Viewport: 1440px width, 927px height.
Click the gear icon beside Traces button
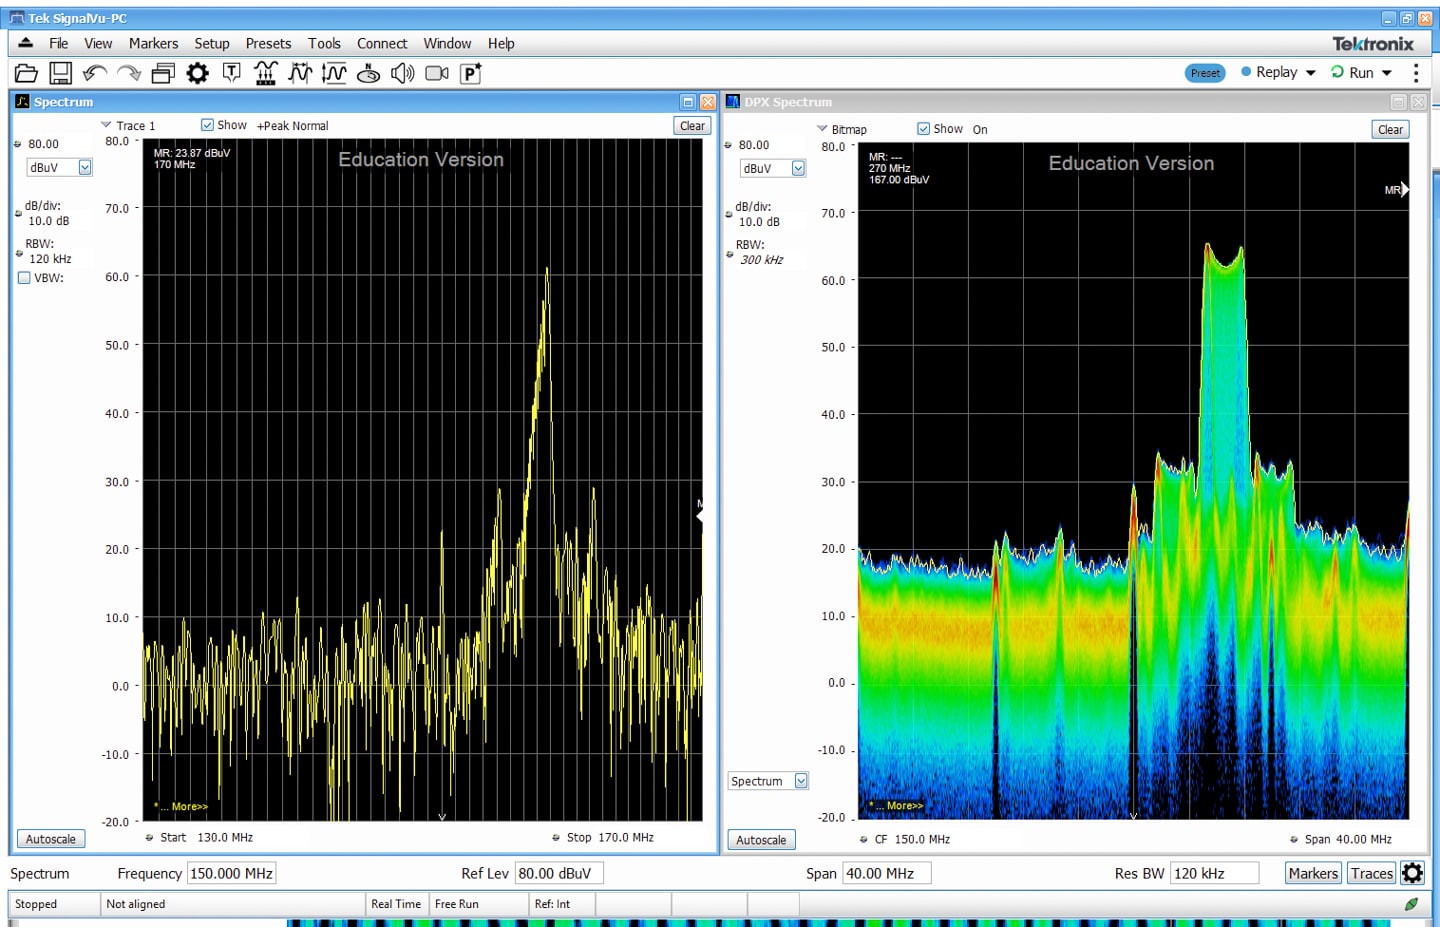(1412, 873)
